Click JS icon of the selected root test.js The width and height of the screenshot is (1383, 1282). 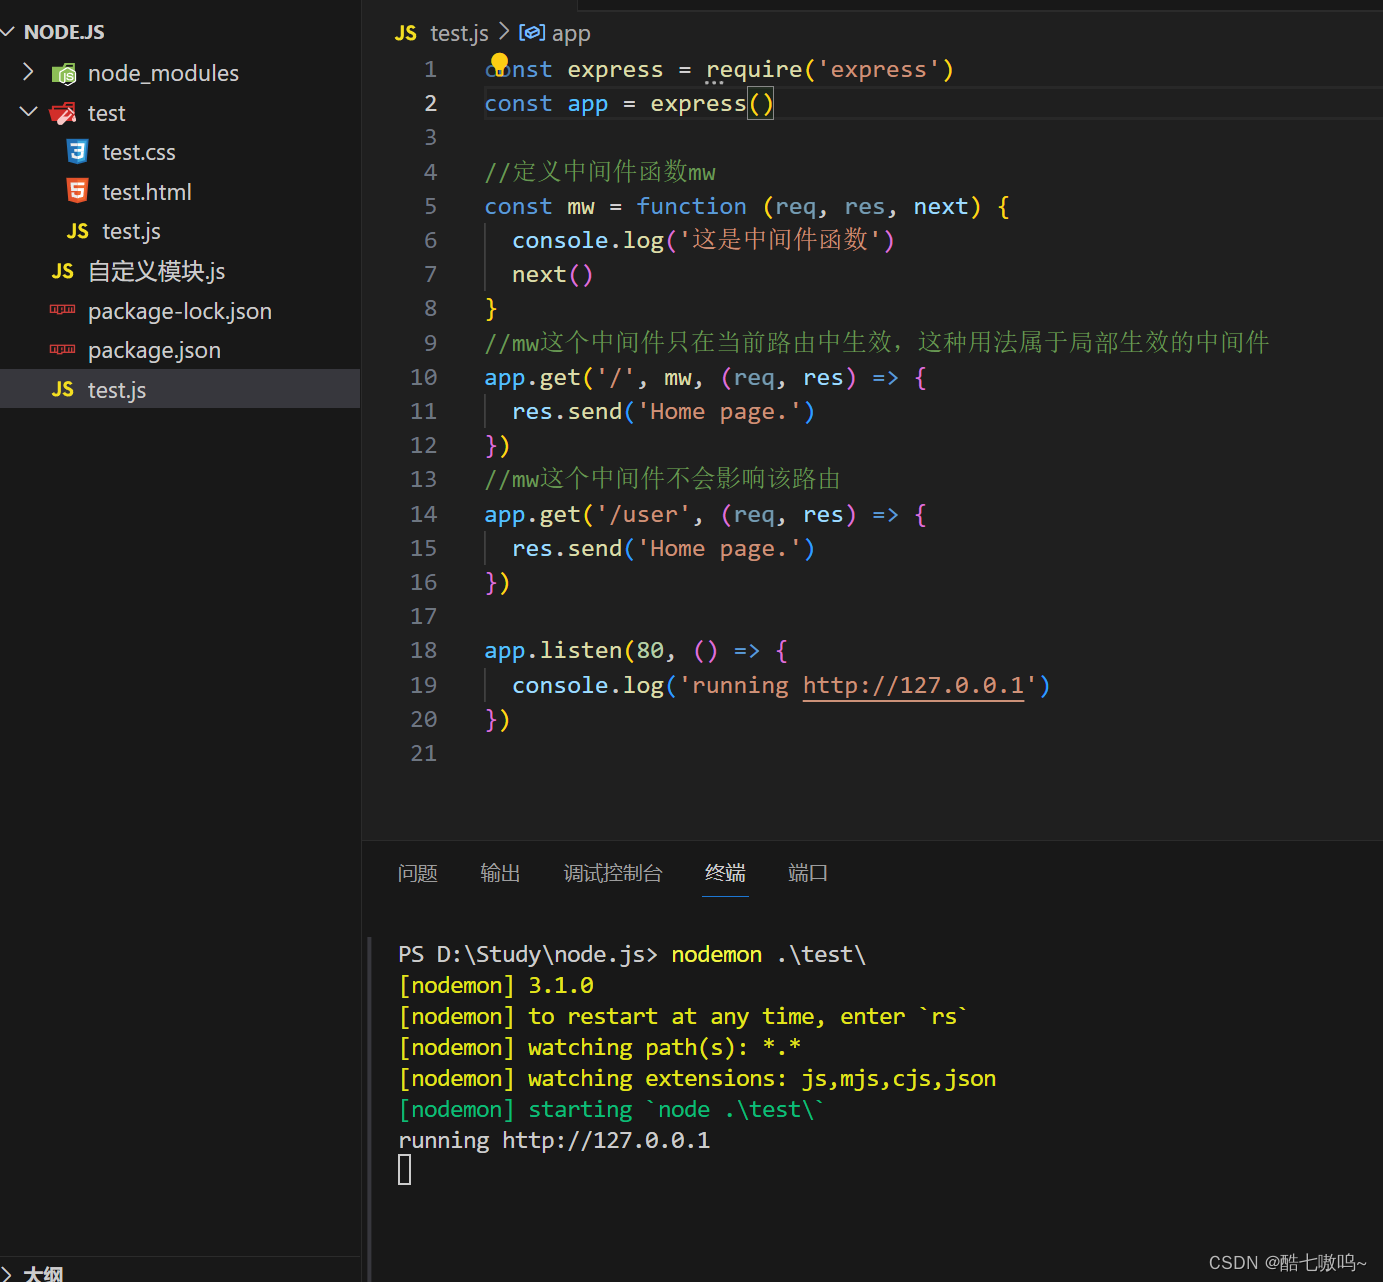pyautogui.click(x=63, y=389)
